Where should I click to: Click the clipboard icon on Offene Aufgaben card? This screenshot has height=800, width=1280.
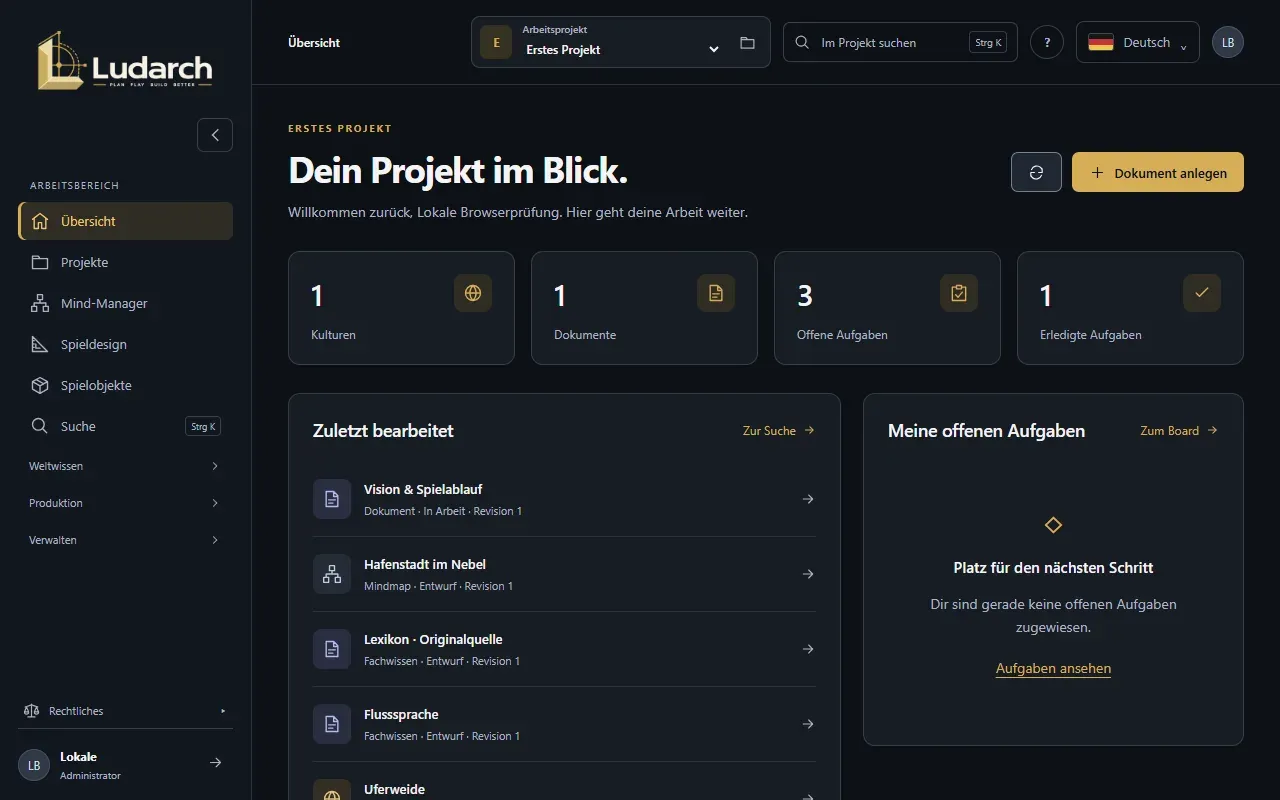coord(959,293)
